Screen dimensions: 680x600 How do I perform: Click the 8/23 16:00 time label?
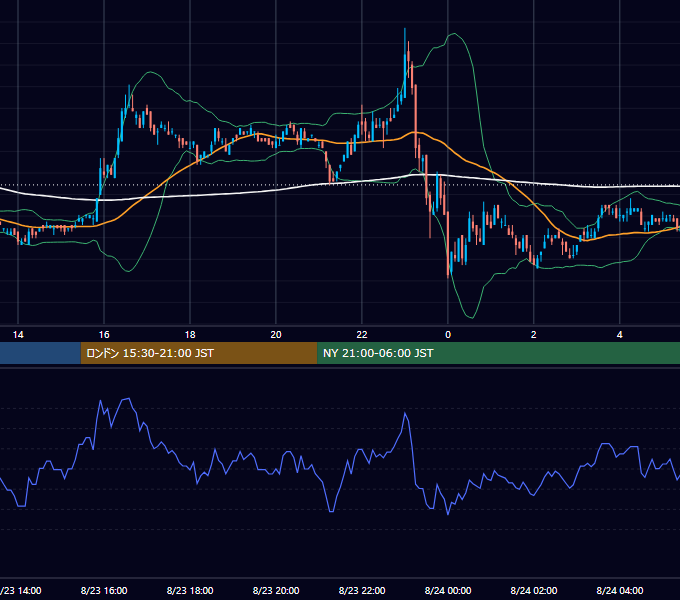[x=104, y=590]
